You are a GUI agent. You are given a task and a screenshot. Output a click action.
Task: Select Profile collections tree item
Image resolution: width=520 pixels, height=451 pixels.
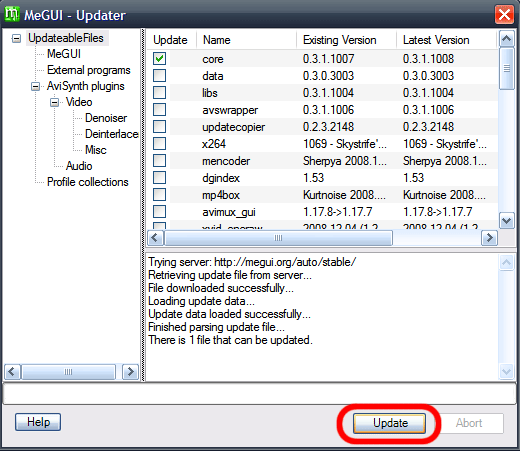click(x=88, y=182)
